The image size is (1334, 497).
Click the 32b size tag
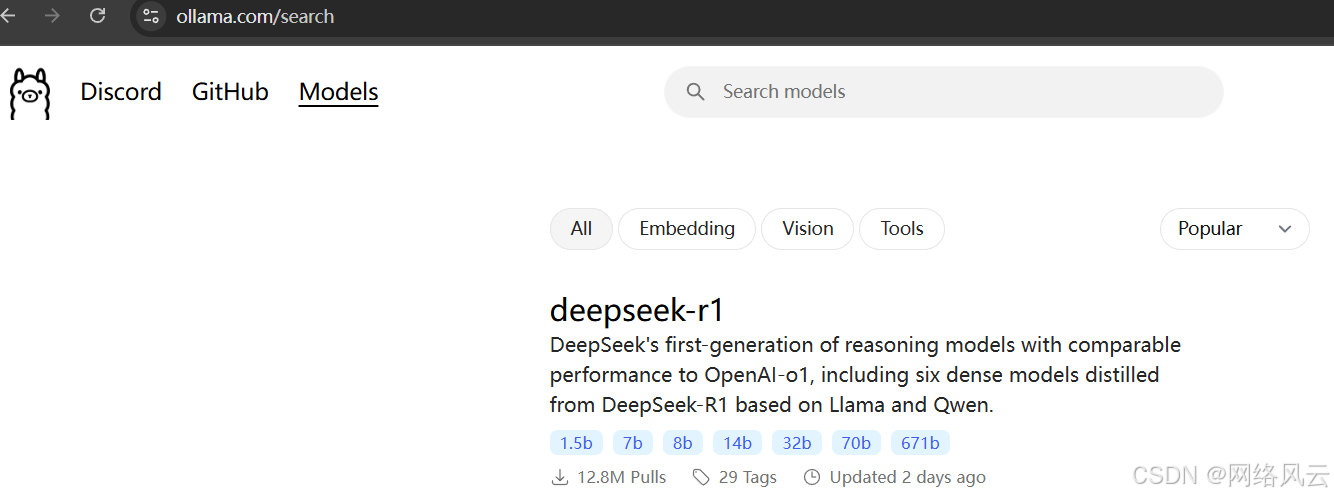click(797, 443)
